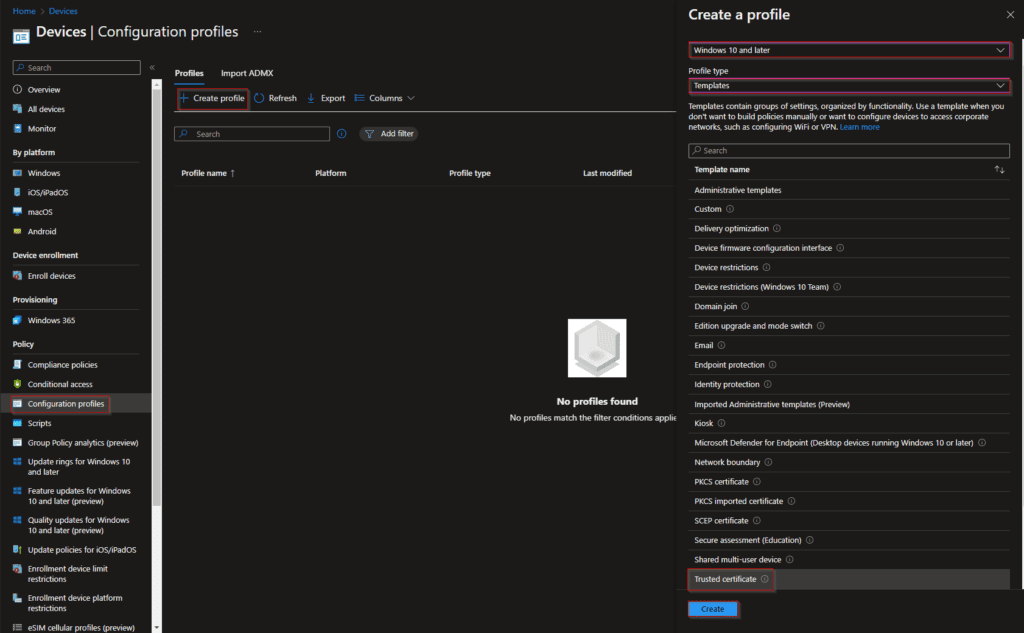
Task: Click info icon next to Trusted certificate
Action: pos(765,579)
